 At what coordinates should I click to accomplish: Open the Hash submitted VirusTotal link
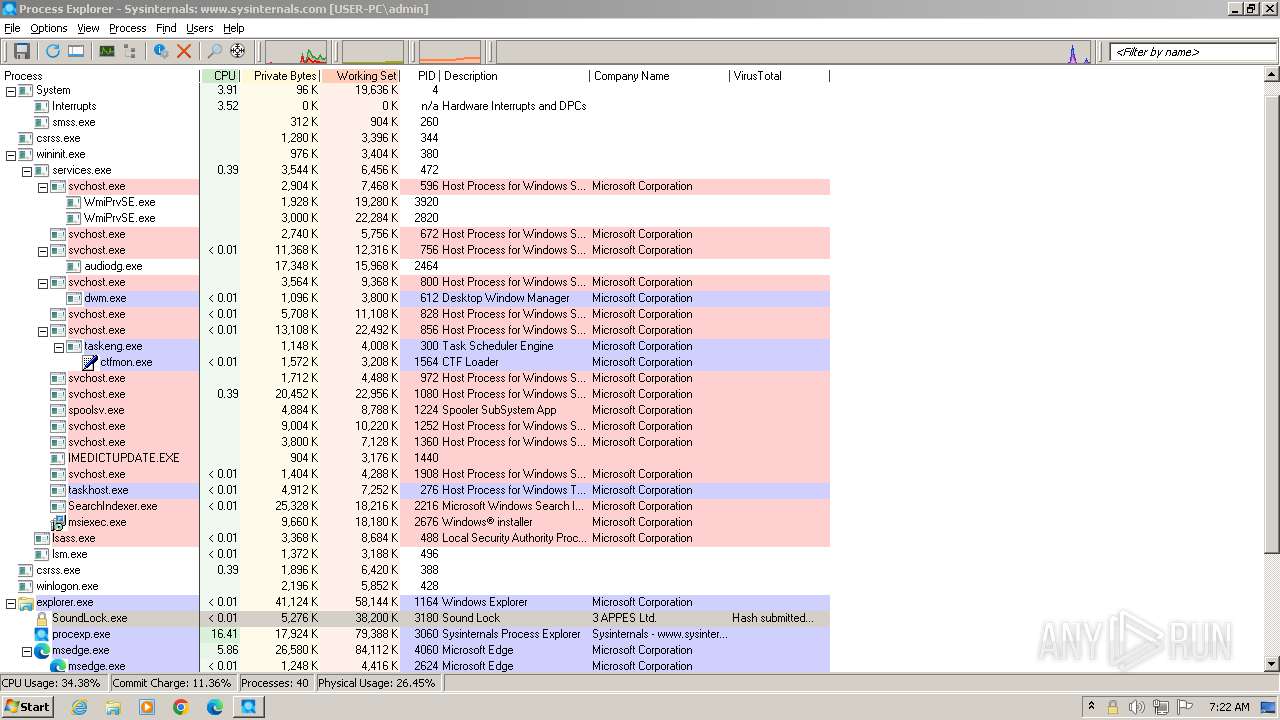(x=772, y=618)
